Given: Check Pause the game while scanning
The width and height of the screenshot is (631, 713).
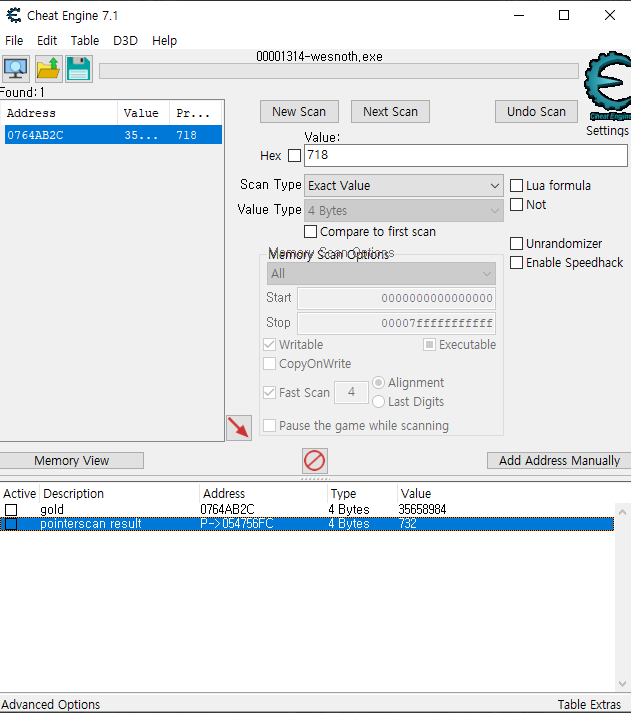Looking at the screenshot, I should point(269,425).
